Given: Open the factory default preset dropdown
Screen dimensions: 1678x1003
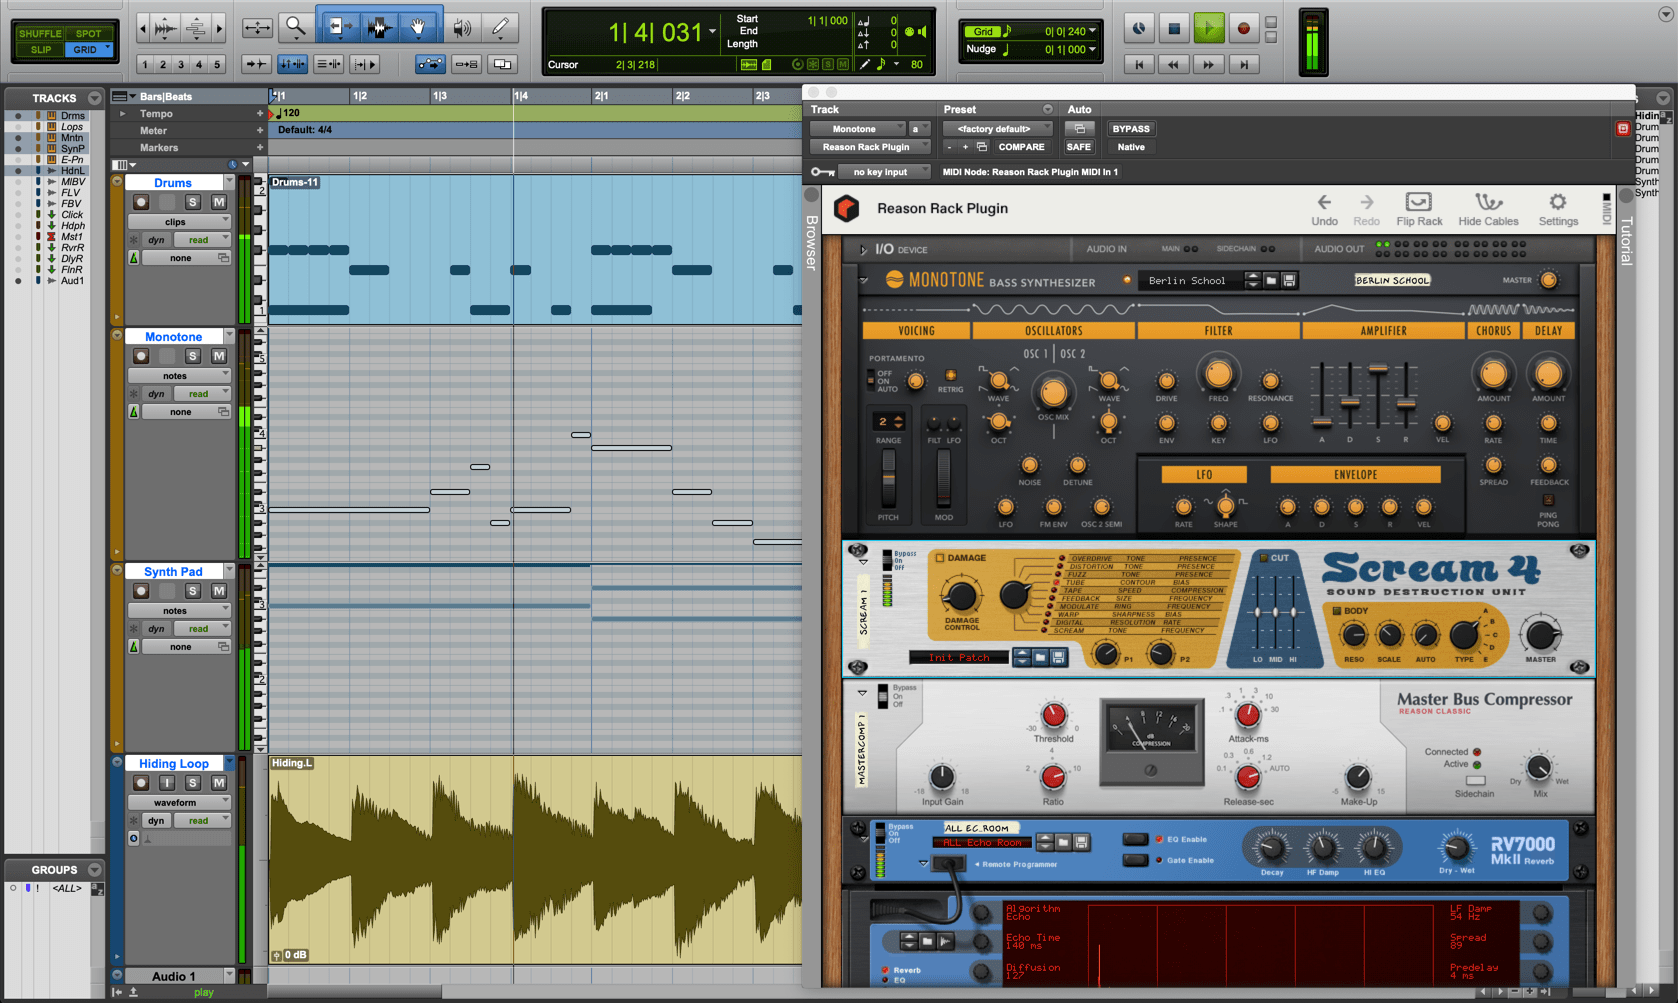Looking at the screenshot, I should pyautogui.click(x=997, y=128).
